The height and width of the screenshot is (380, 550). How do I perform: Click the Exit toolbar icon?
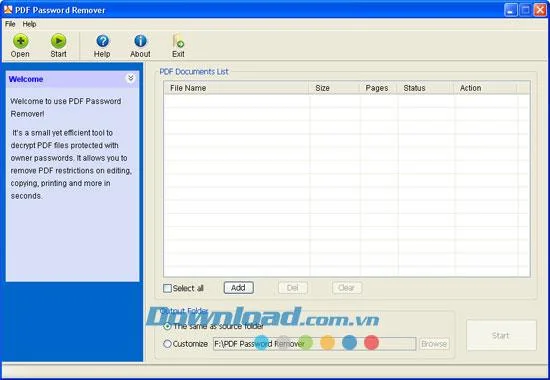[179, 41]
